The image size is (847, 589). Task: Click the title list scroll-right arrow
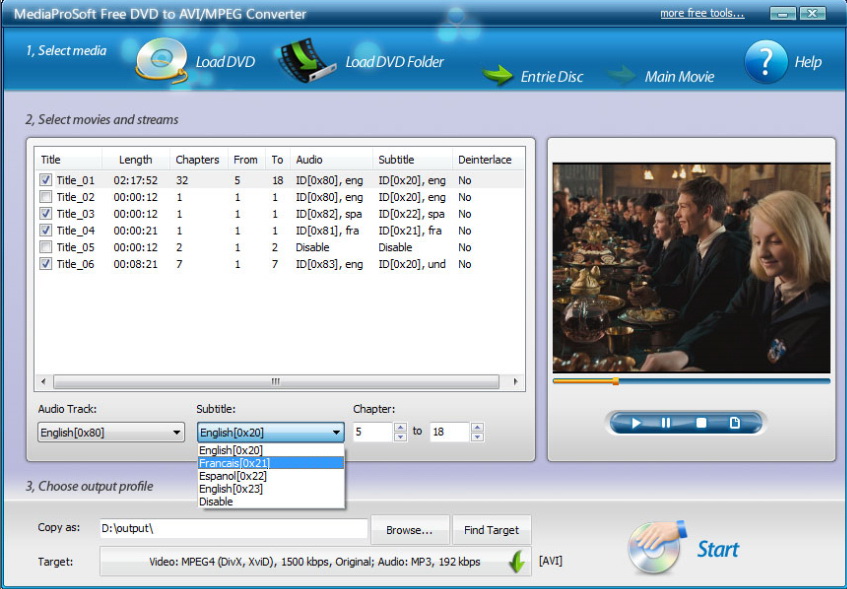coord(515,381)
